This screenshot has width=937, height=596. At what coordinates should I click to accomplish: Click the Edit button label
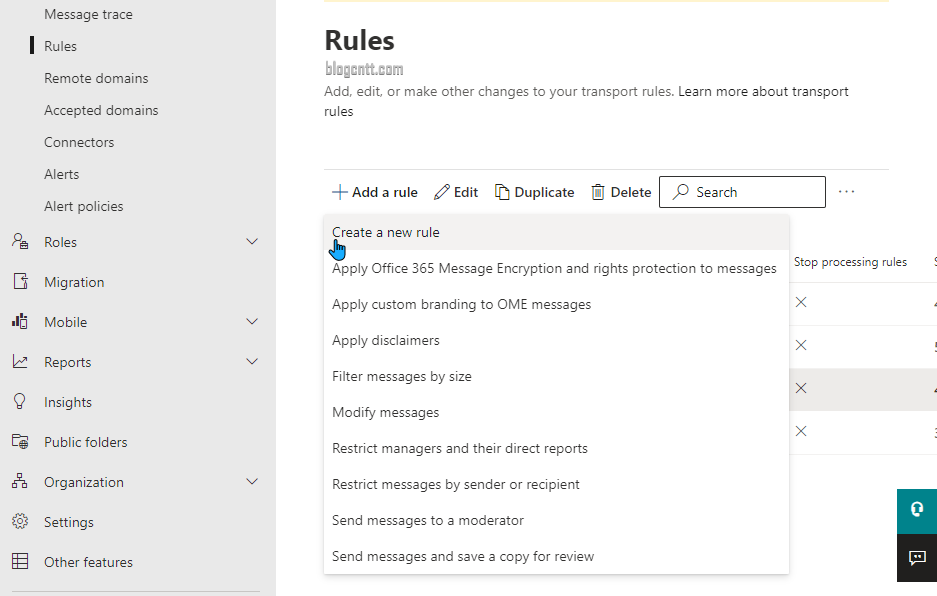[466, 192]
